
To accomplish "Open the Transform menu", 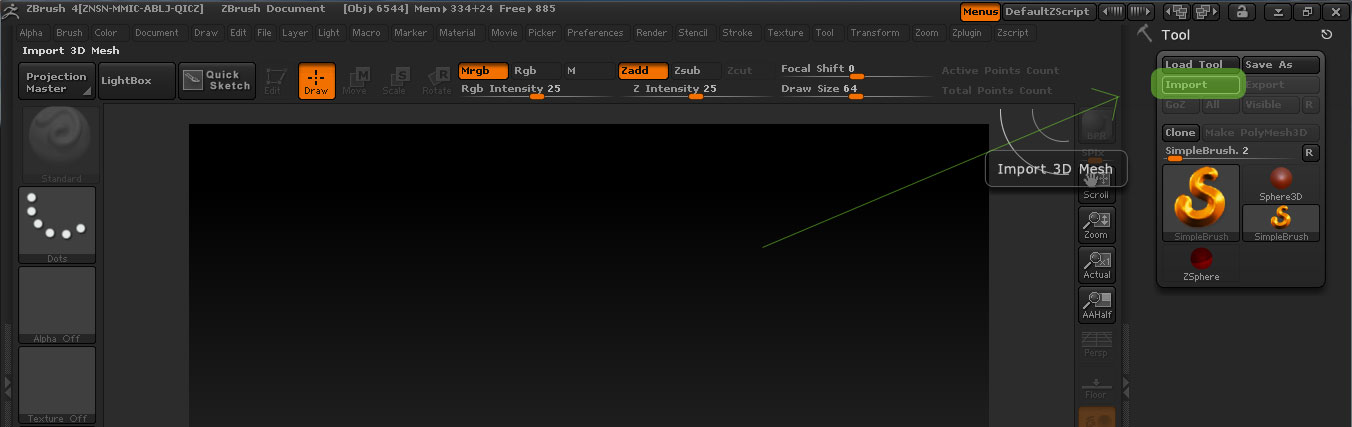I will 875,33.
